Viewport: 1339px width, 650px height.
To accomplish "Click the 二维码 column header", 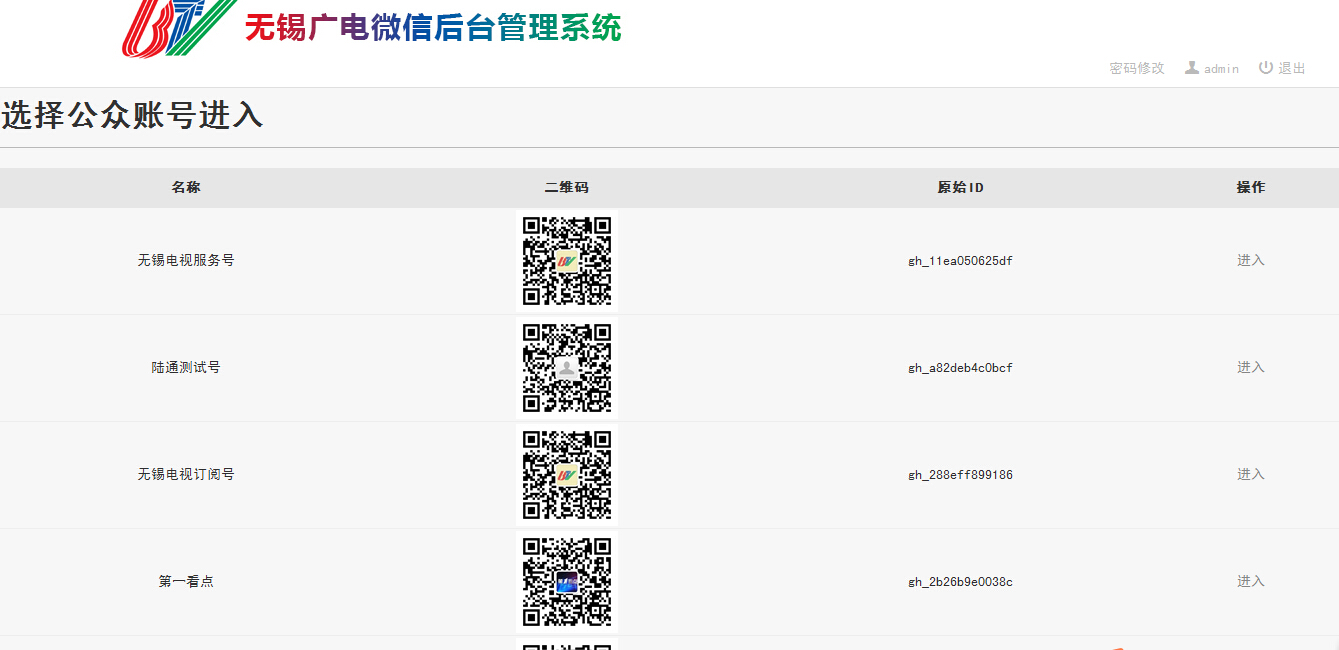I will (x=567, y=187).
